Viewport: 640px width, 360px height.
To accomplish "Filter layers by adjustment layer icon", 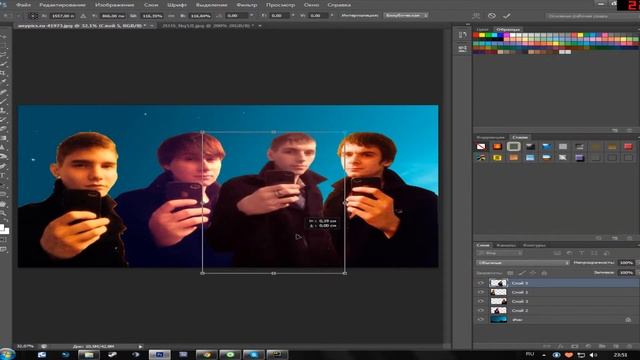I will 569,253.
